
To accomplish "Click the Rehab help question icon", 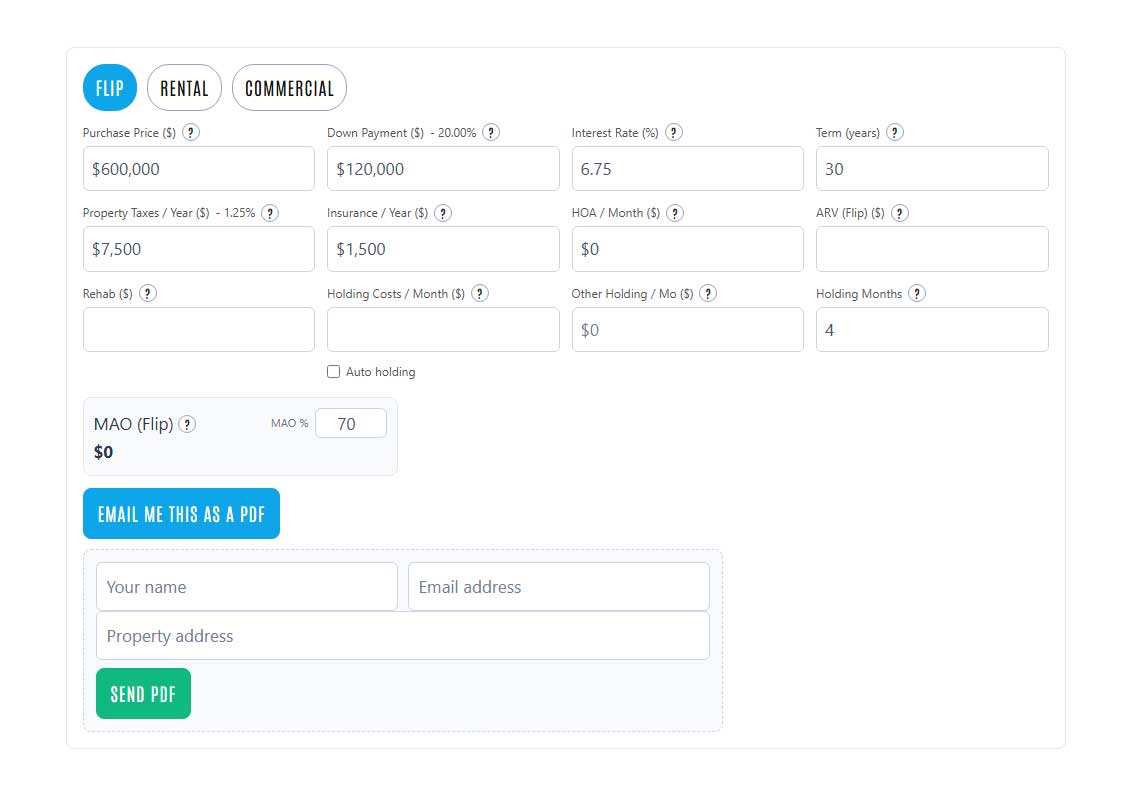I will click(x=148, y=293).
